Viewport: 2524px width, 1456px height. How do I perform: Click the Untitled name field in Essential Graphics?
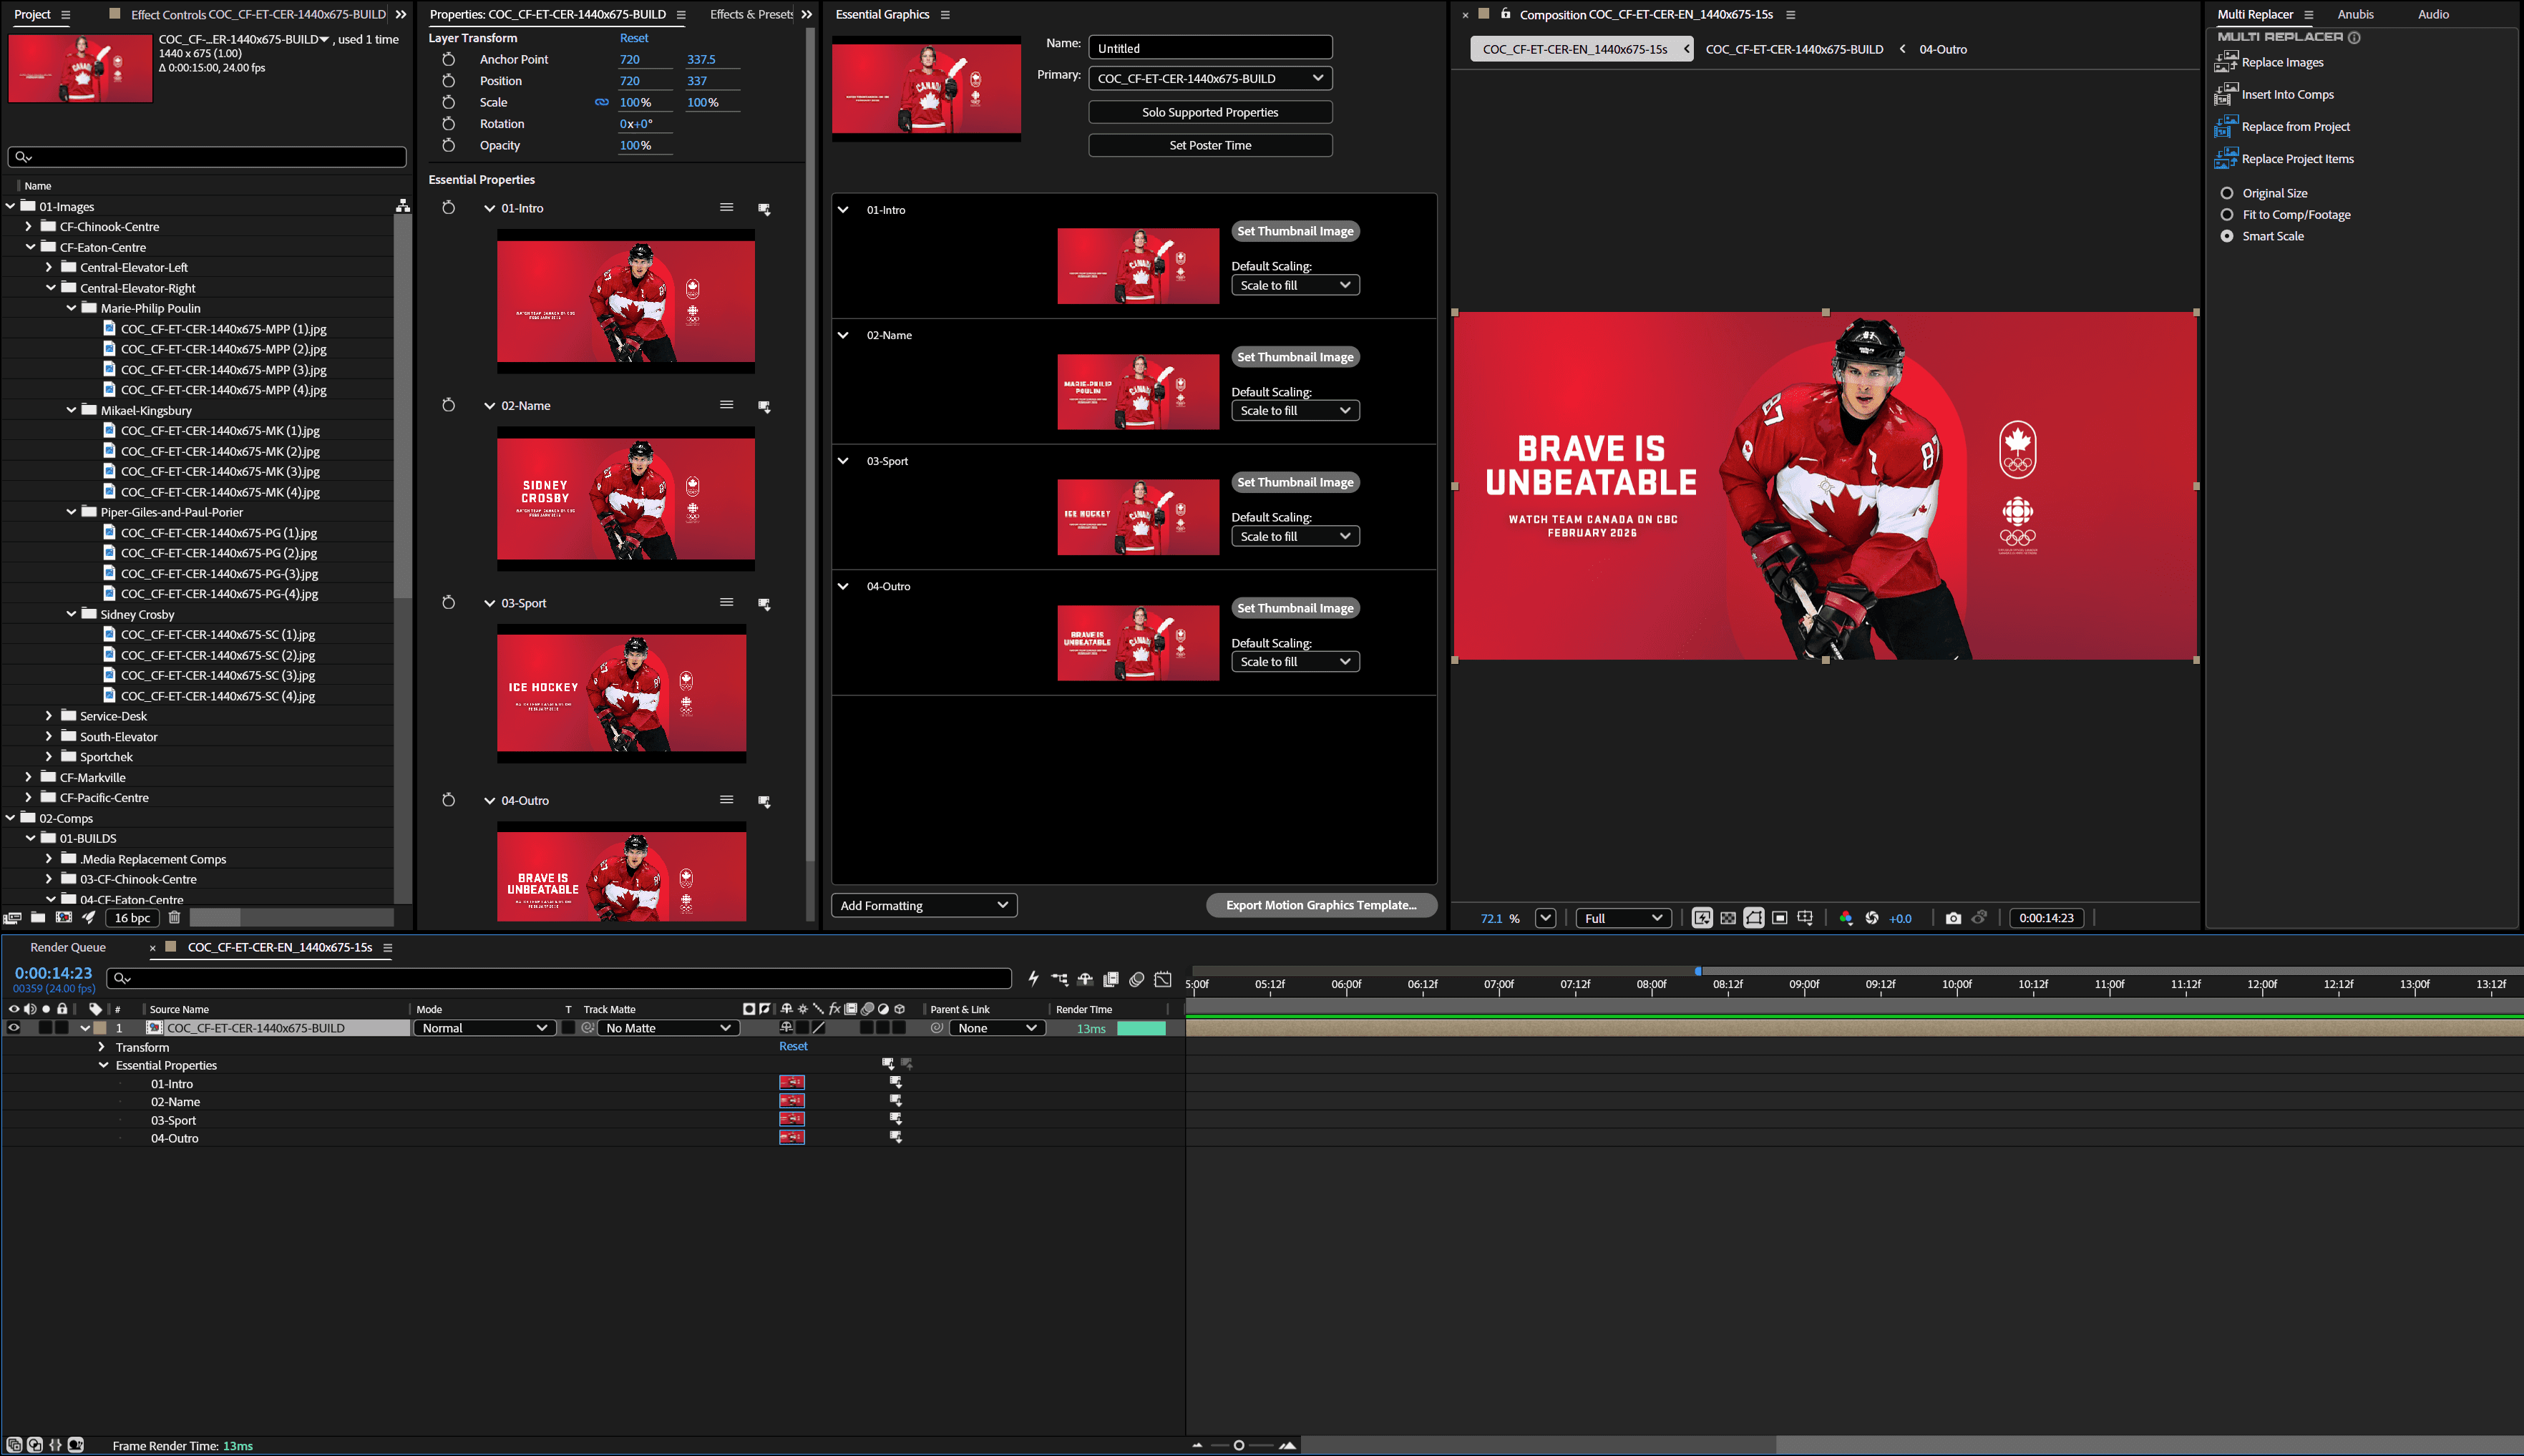[x=1209, y=47]
